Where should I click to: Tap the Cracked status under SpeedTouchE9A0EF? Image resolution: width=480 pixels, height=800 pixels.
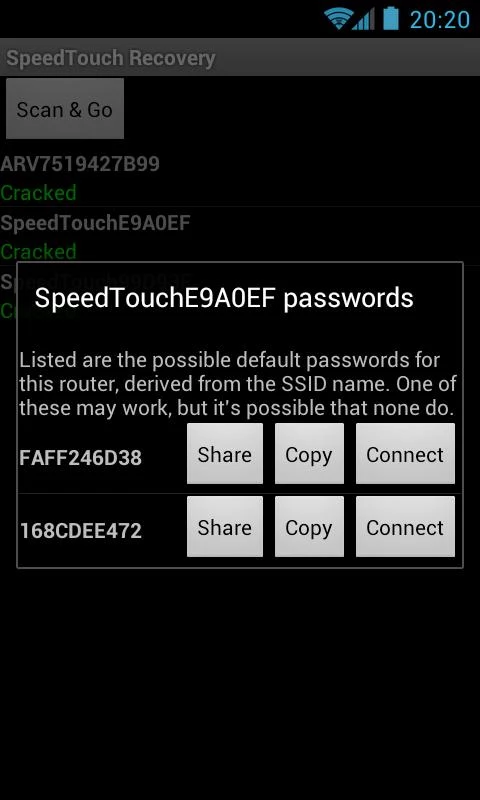click(38, 251)
